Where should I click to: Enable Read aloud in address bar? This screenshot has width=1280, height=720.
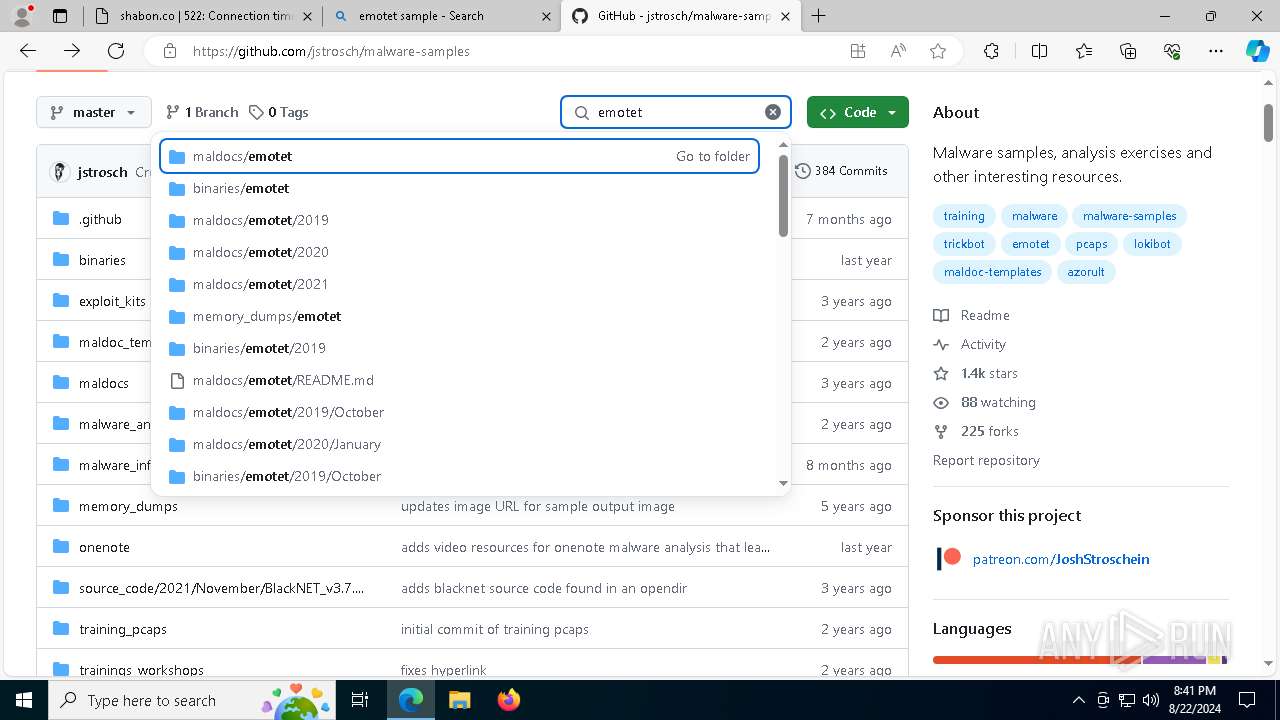(x=898, y=51)
